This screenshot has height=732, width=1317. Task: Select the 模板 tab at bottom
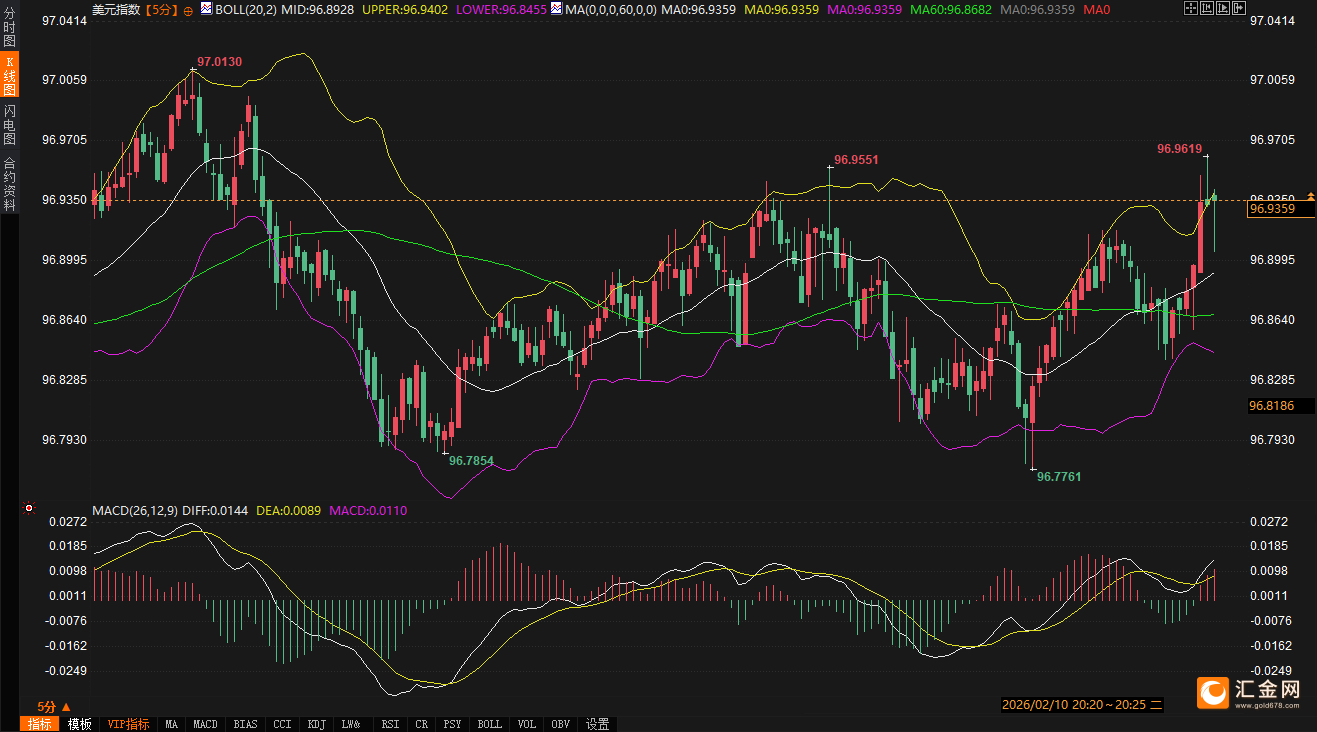(x=79, y=724)
